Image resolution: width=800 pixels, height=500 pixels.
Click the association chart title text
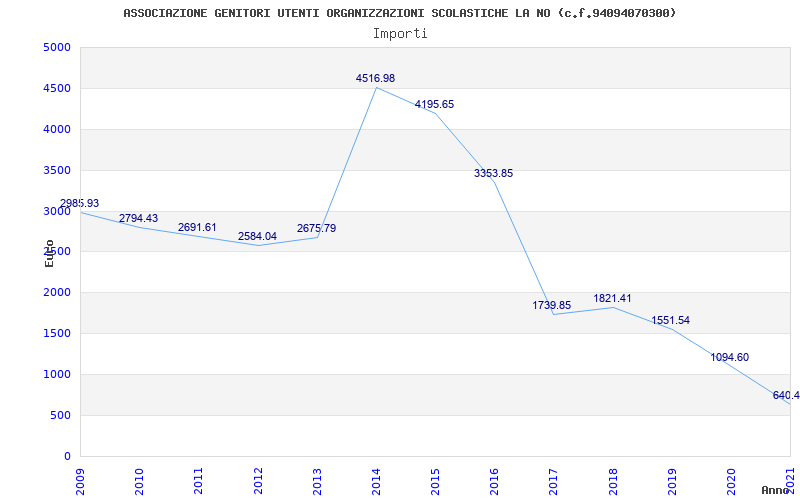[400, 13]
